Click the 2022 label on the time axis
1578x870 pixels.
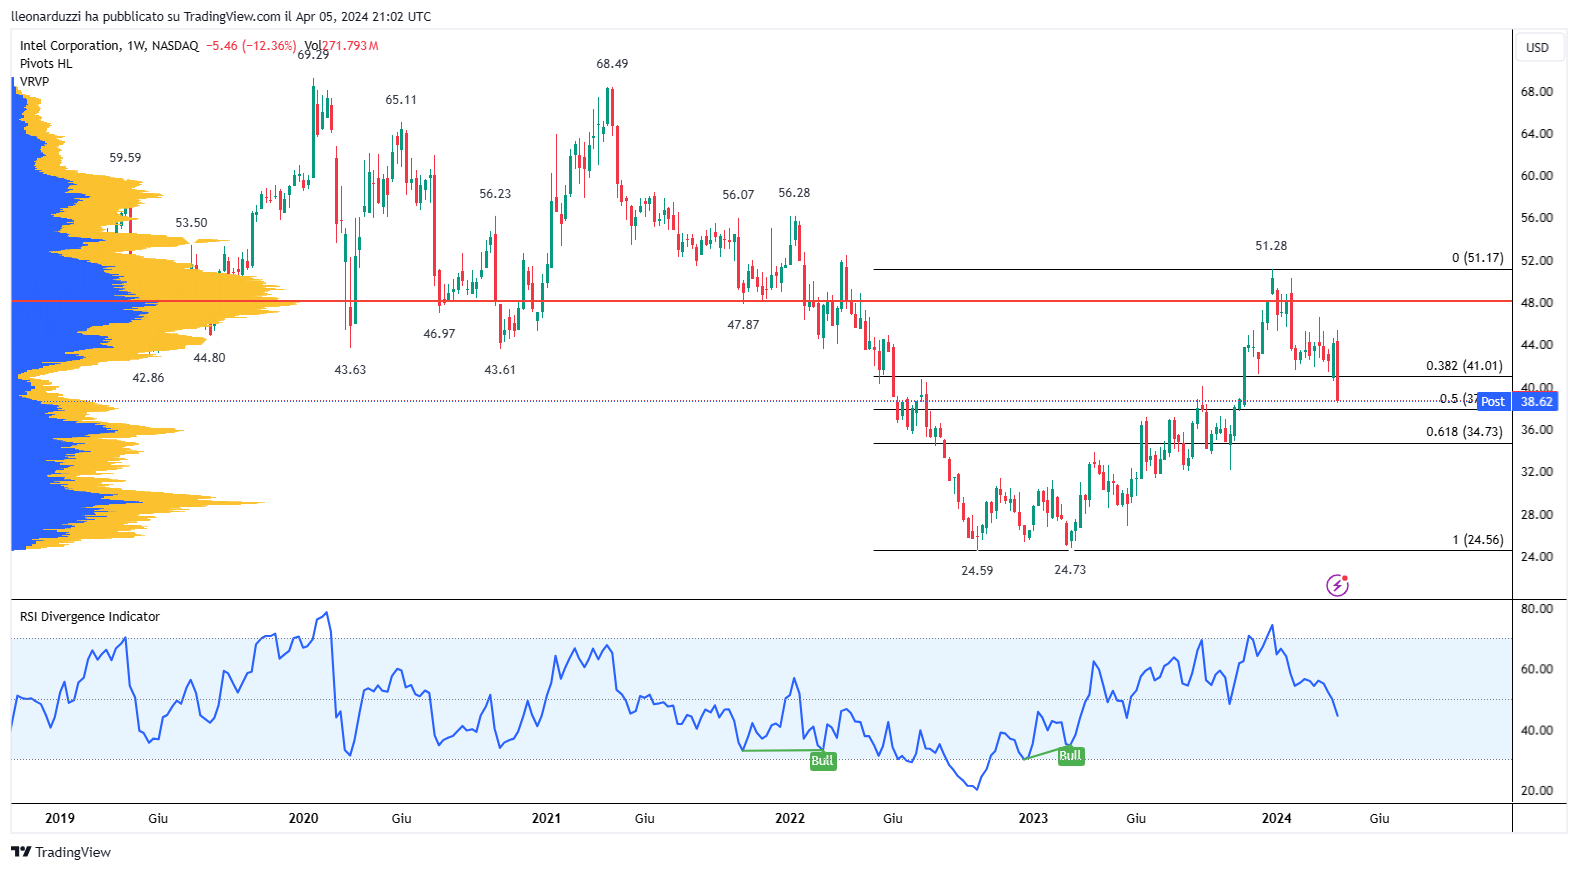790,818
